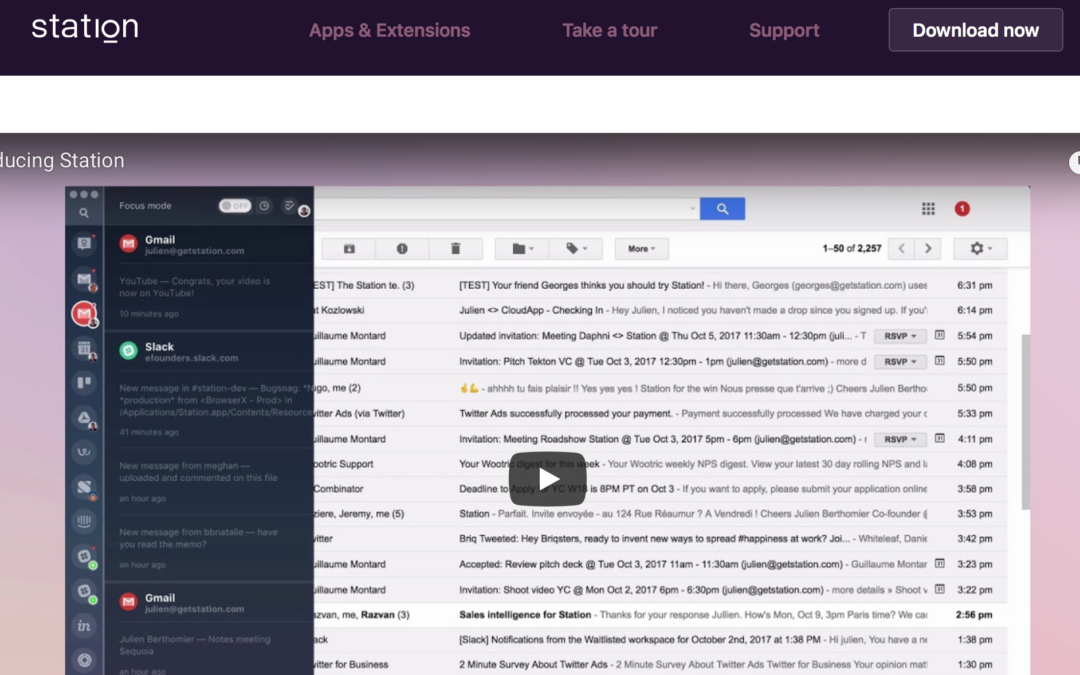1080x675 pixels.
Task: Click the snooze clock icon beside Focus mode
Action: pos(264,206)
